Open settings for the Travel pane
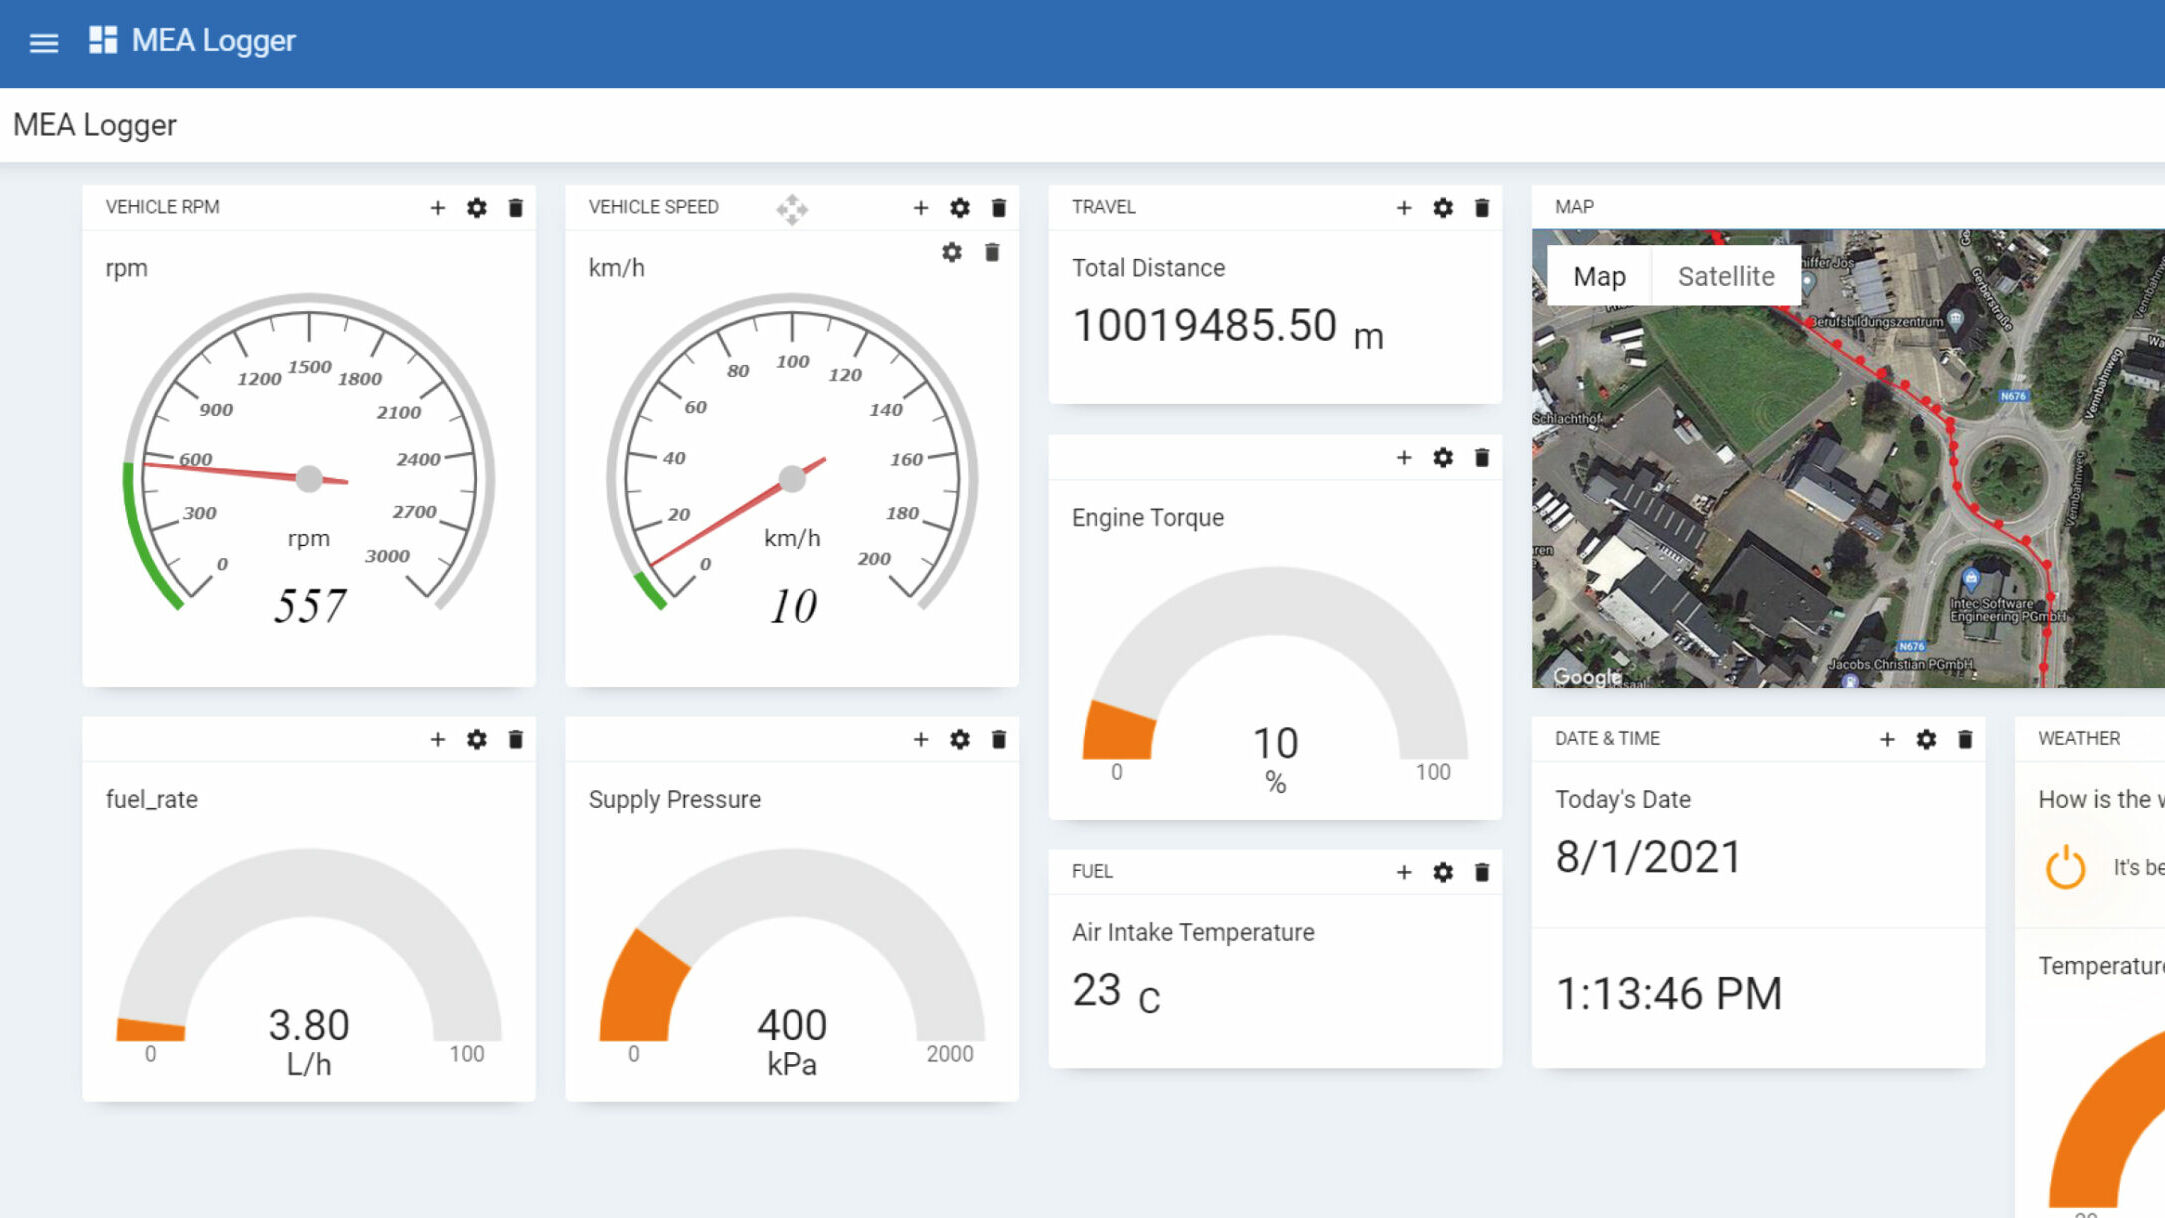 point(1442,208)
